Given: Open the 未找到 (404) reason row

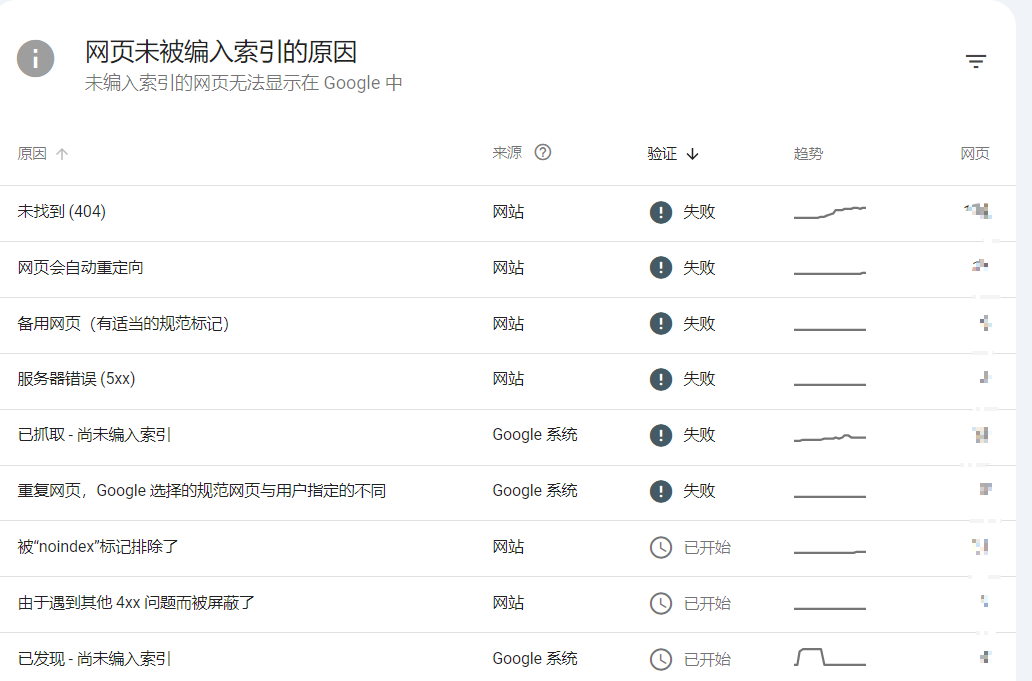Looking at the screenshot, I should tap(62, 212).
